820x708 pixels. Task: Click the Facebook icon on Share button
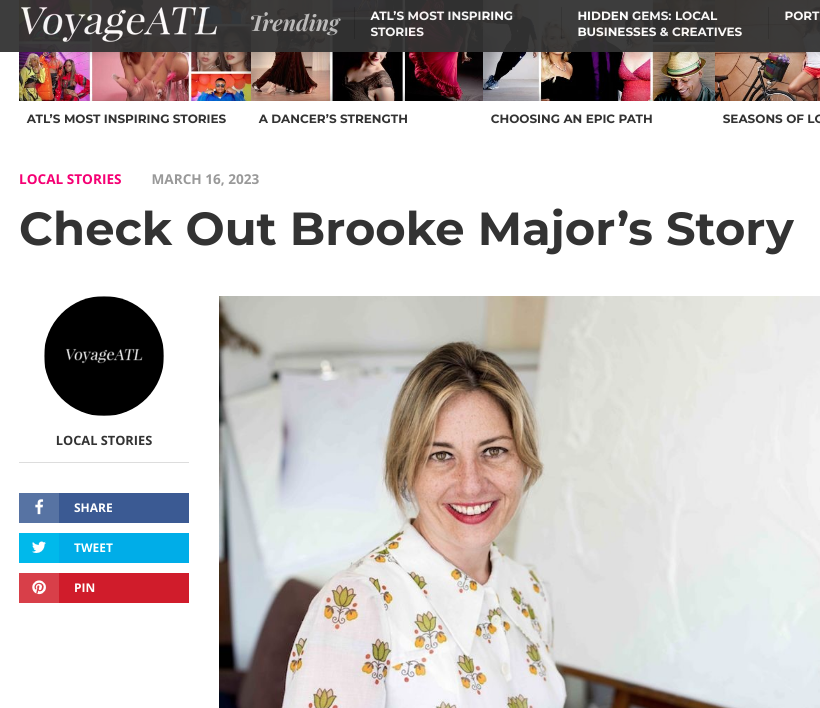39,507
